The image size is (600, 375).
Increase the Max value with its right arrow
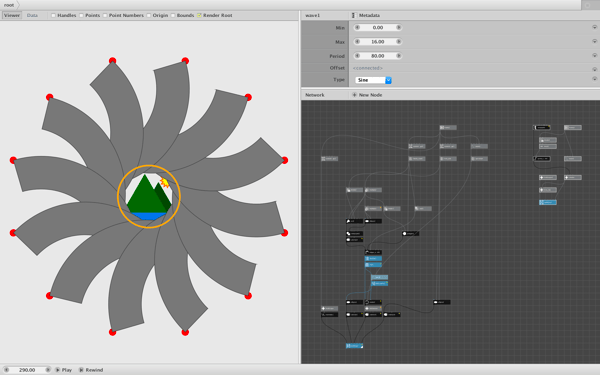point(398,42)
